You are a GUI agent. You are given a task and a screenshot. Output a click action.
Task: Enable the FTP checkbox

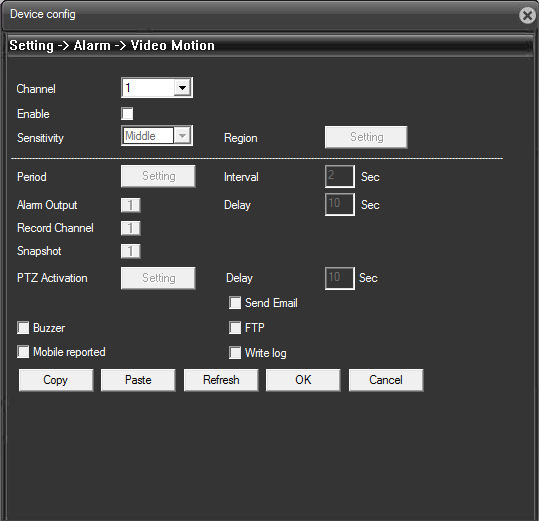click(235, 328)
